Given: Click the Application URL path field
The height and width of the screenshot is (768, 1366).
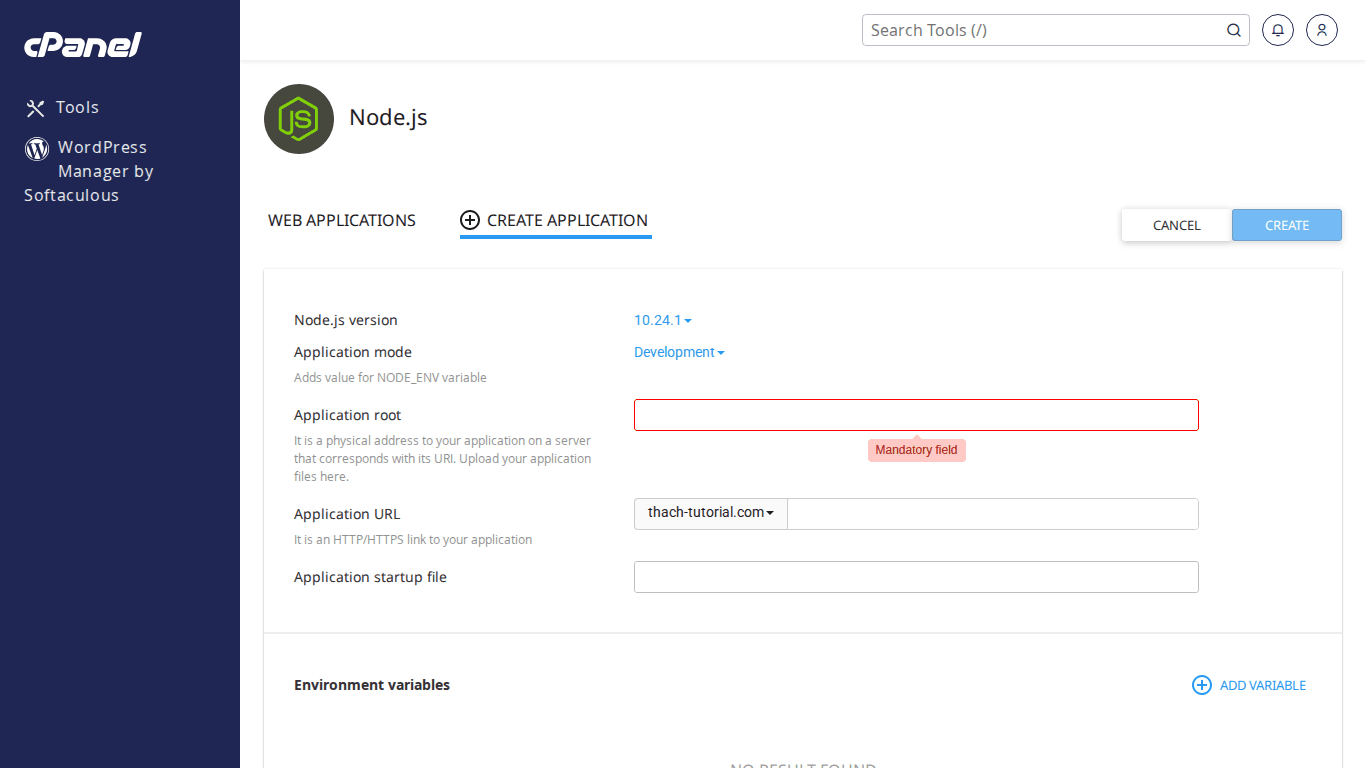Looking at the screenshot, I should coord(992,514).
